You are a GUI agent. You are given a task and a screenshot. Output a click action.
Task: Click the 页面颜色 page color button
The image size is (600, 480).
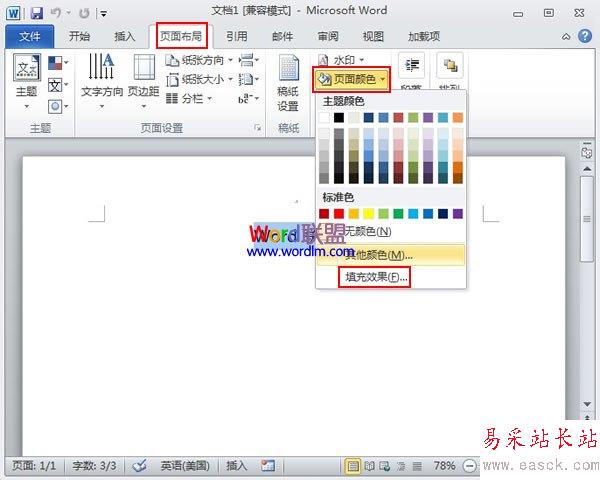click(351, 79)
